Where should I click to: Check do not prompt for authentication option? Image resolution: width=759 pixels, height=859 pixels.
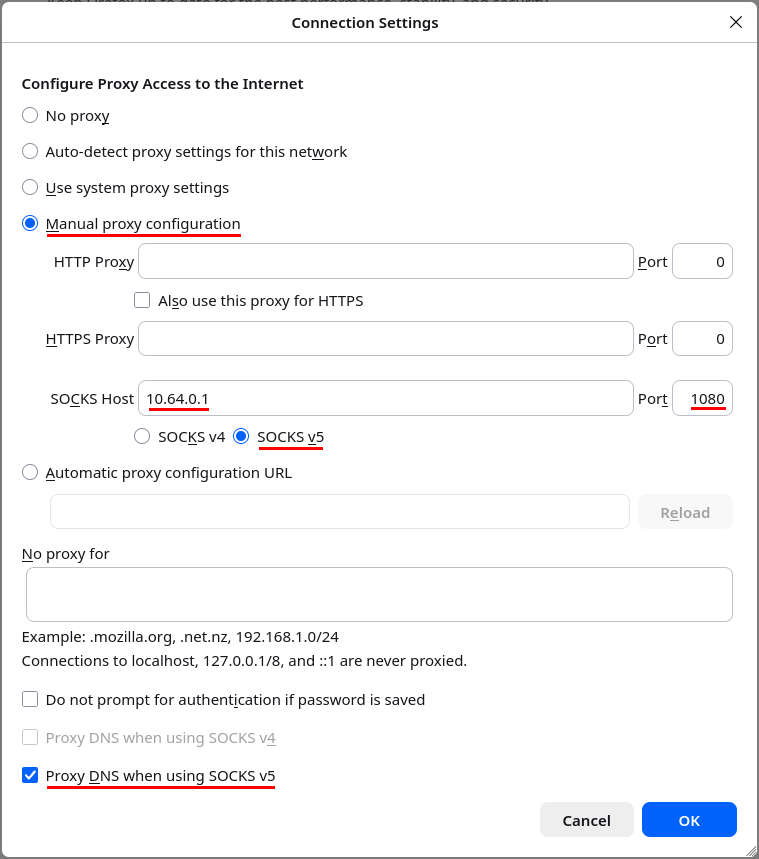click(29, 699)
